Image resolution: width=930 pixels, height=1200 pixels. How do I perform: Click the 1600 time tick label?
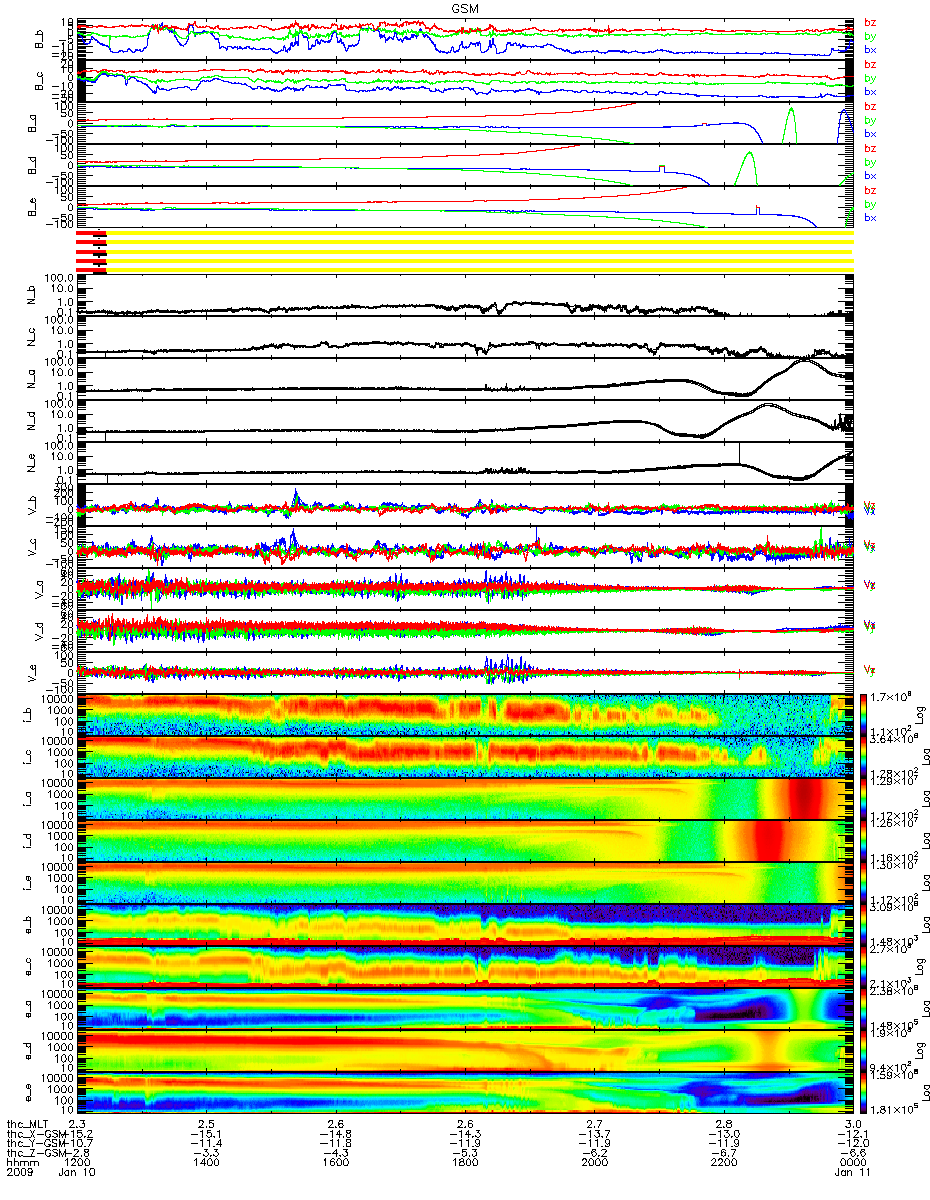335,1162
